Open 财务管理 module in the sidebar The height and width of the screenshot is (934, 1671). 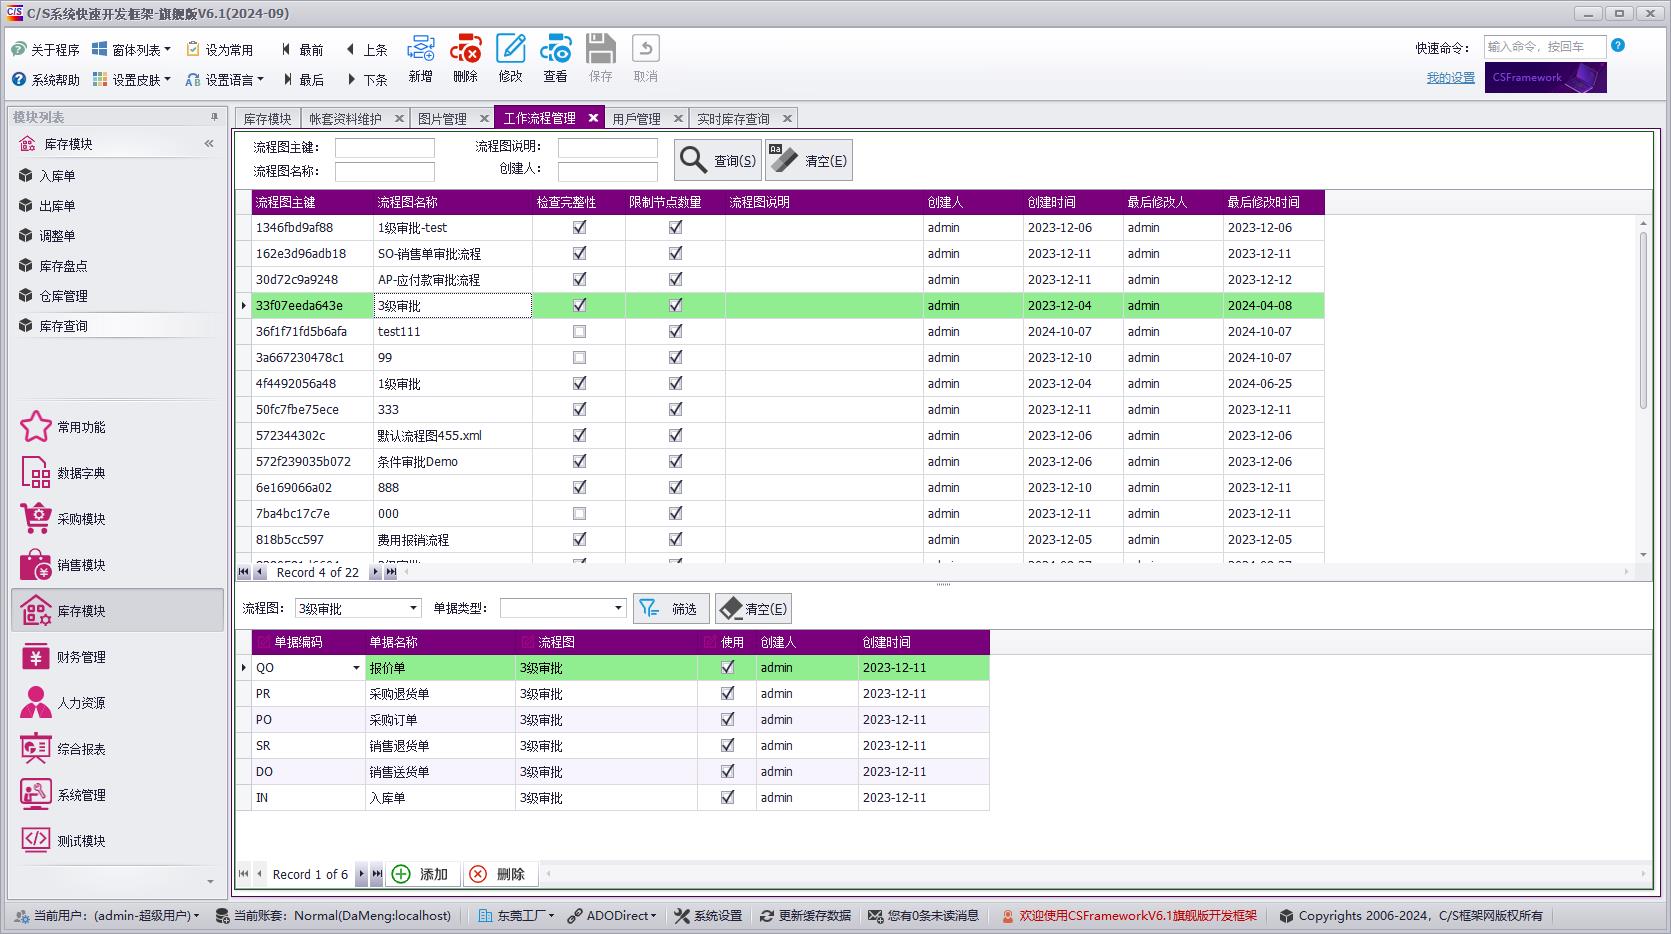coord(80,657)
